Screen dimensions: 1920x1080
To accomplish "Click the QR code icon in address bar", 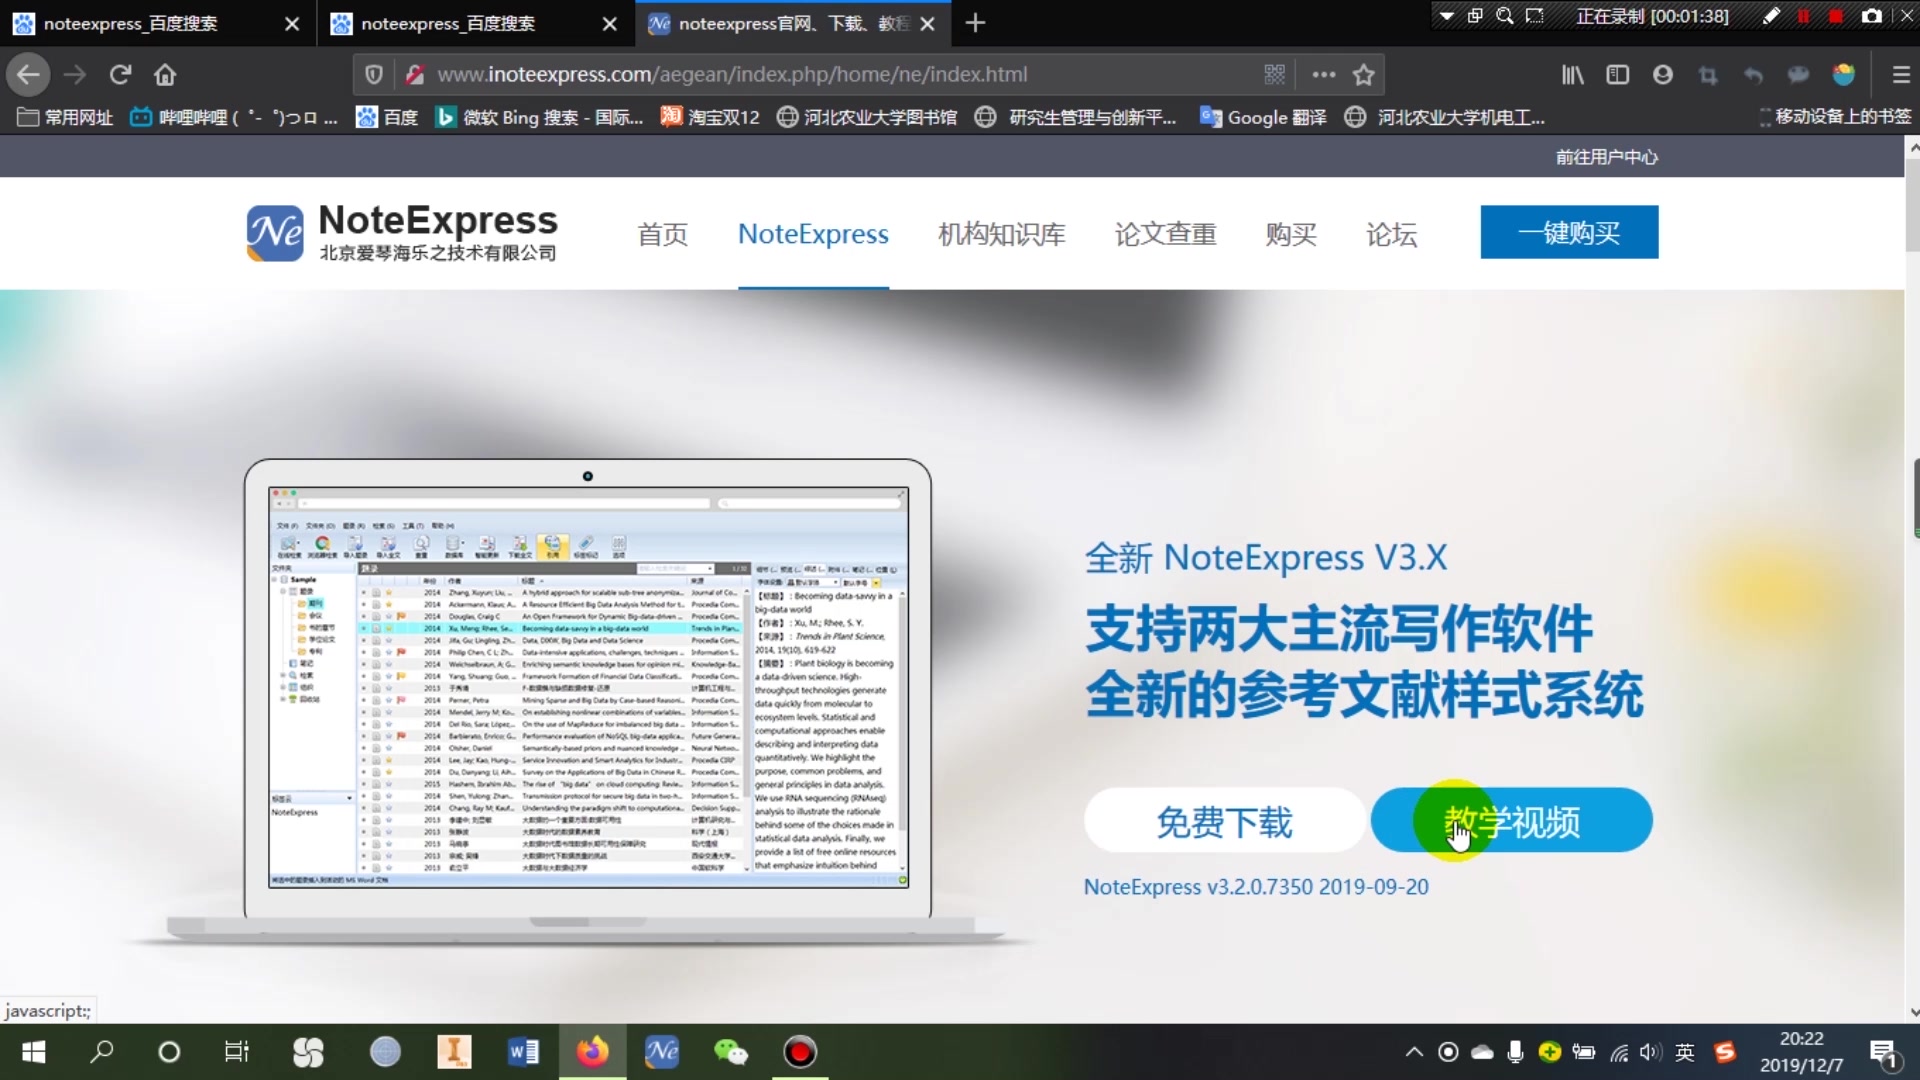I will pyautogui.click(x=1274, y=74).
